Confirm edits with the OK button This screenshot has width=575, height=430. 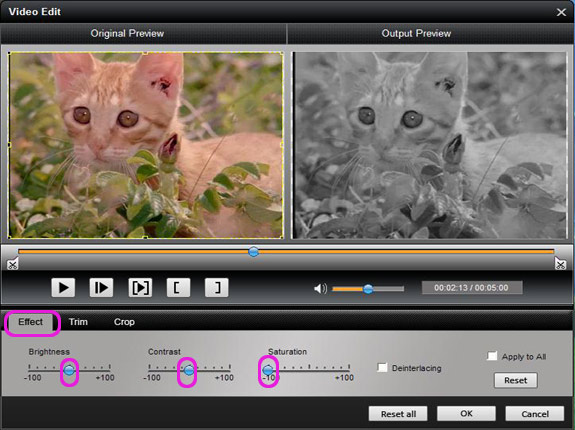[x=466, y=414]
